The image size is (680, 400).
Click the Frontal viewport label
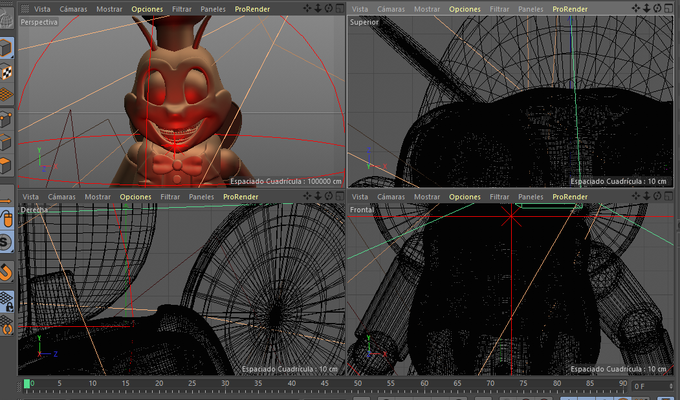point(362,210)
